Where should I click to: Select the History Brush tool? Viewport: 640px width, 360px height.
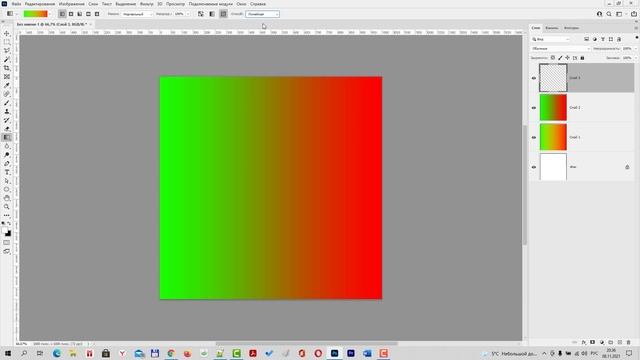point(7,120)
